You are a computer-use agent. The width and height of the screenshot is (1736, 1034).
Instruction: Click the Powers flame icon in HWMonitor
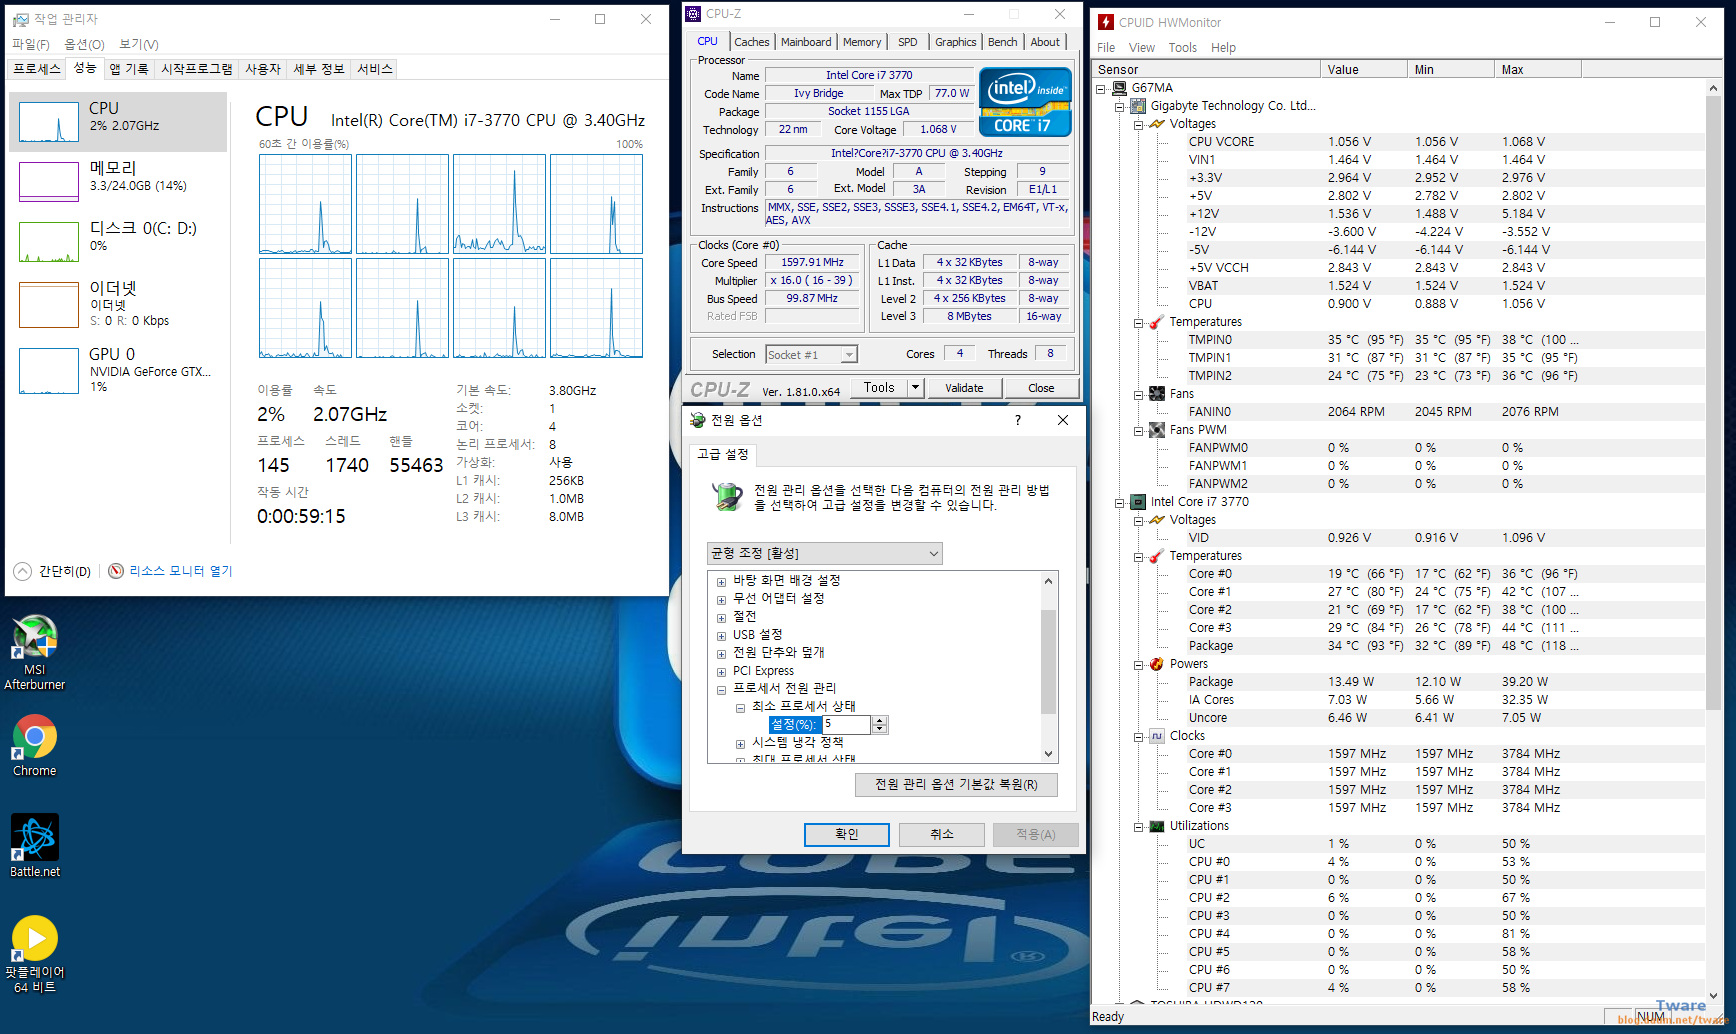click(1157, 664)
